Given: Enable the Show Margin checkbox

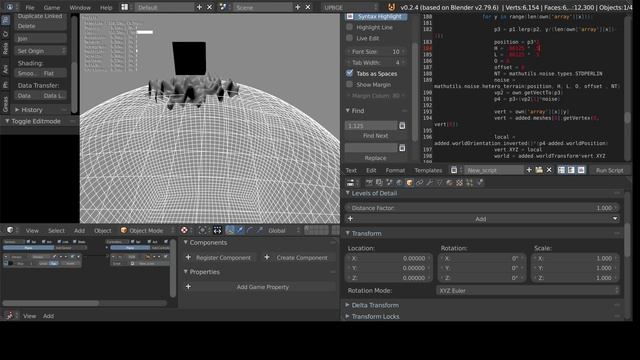Looking at the screenshot, I should click(x=349, y=84).
